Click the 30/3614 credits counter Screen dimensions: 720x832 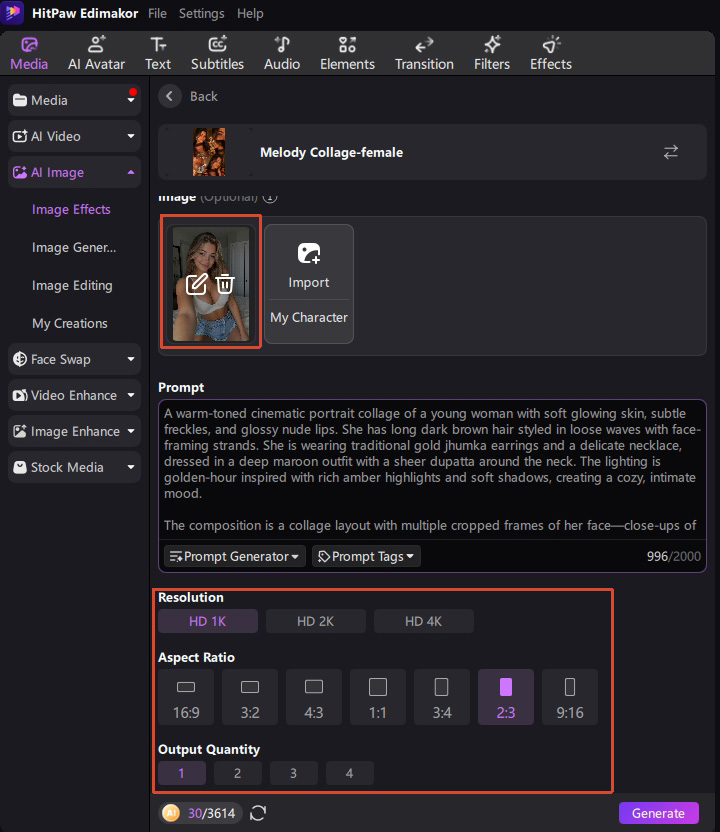211,813
